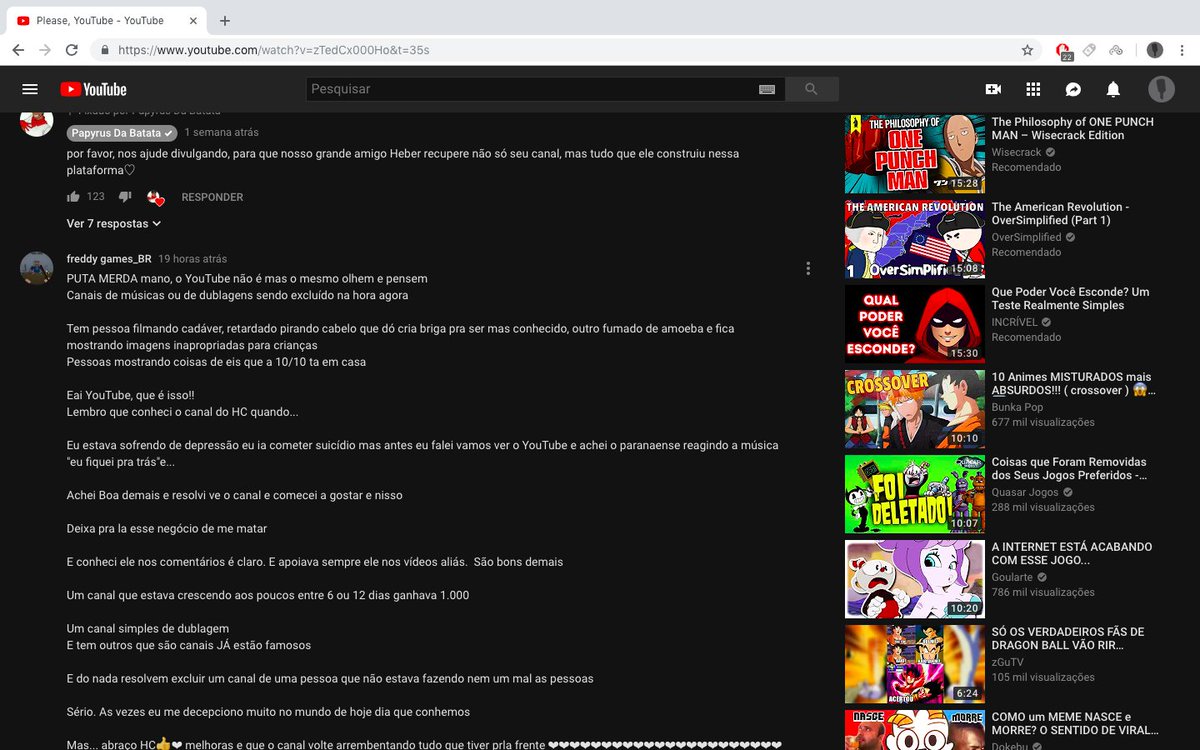Open a new browser tab
The image size is (1200, 750).
[x=225, y=20]
